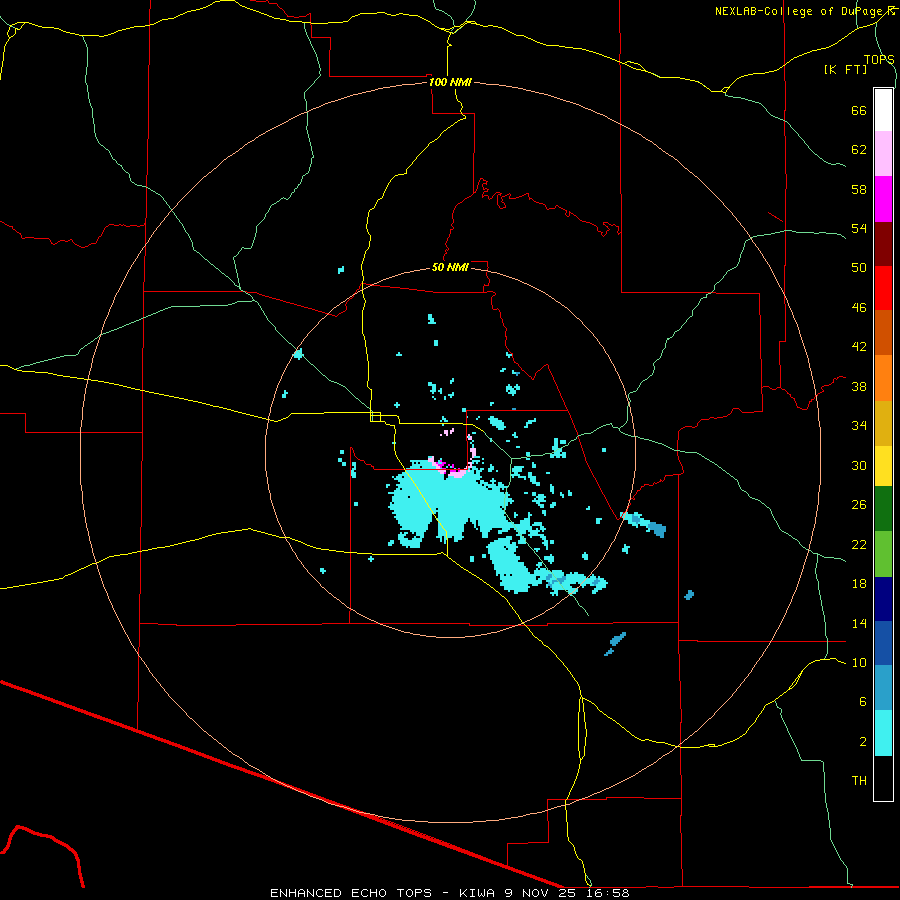The width and height of the screenshot is (900, 900).
Task: Click the cyan legend swatch
Action: point(883,733)
